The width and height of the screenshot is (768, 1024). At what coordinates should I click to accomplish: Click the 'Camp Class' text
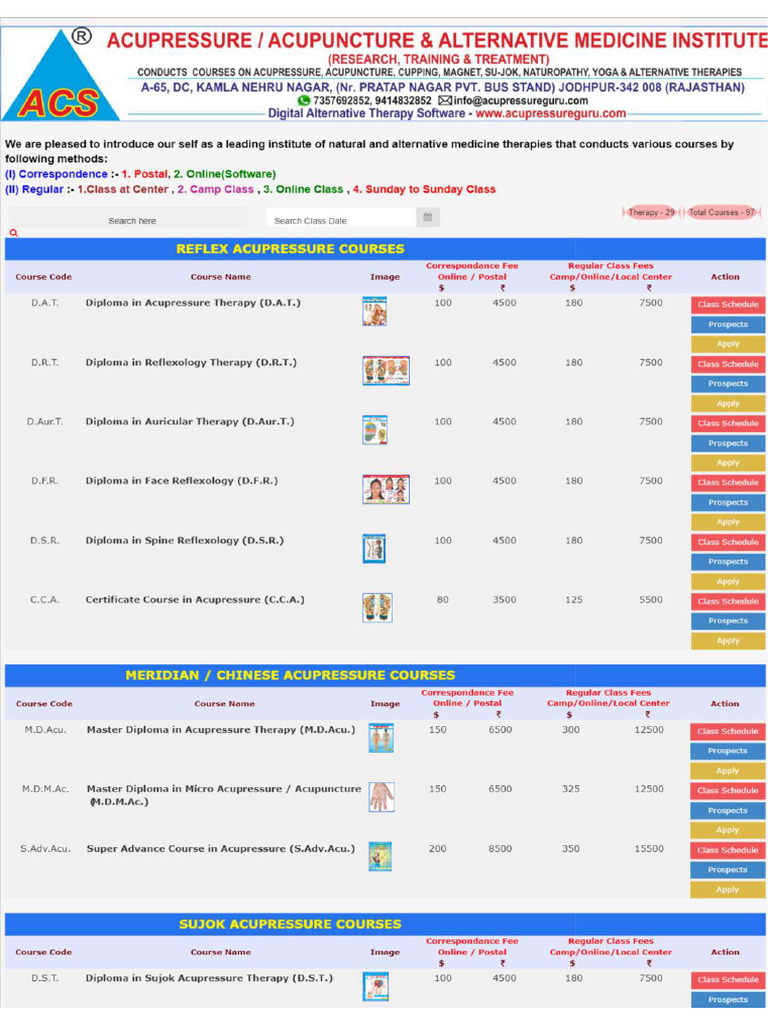[x=221, y=189]
